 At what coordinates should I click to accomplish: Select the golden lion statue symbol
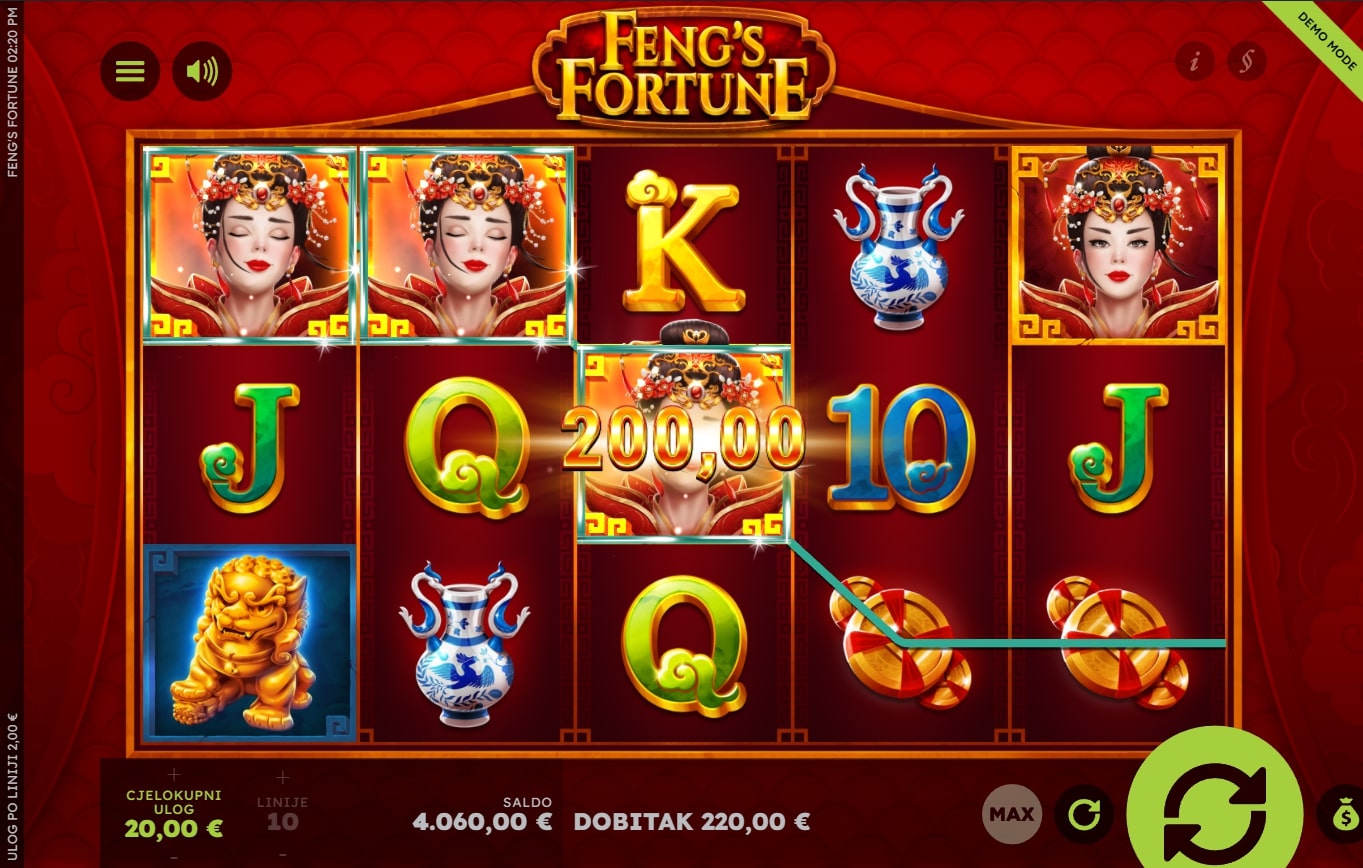click(x=249, y=643)
